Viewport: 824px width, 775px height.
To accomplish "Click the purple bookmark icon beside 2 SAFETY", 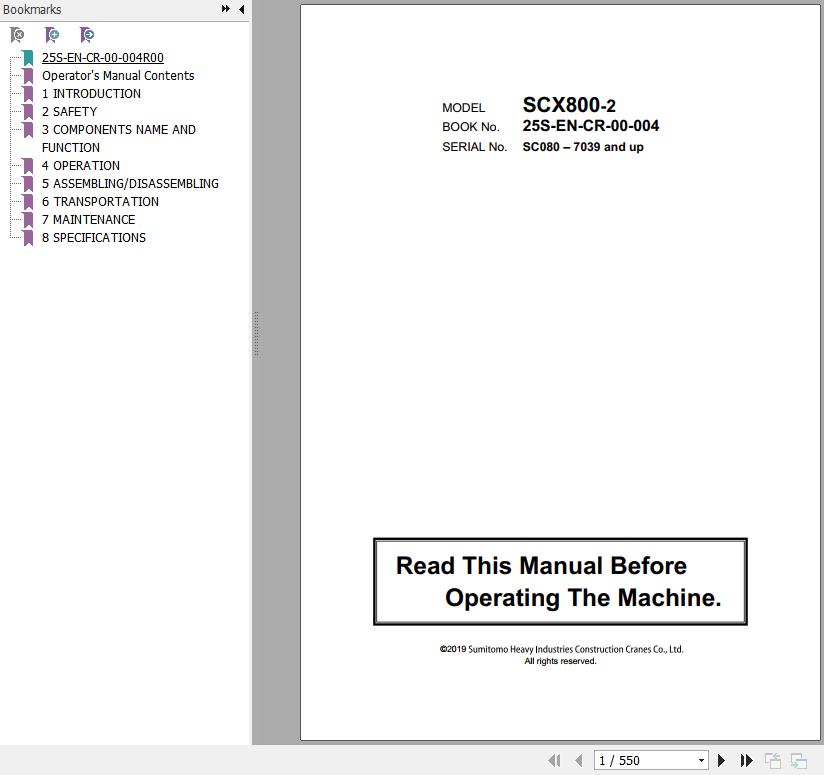I will pos(28,112).
